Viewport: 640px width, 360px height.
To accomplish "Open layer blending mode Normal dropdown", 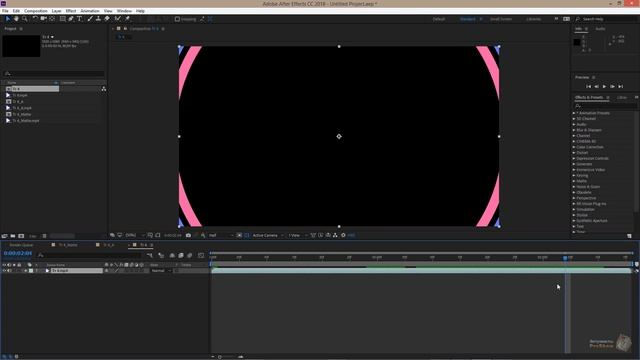I will click(x=161, y=271).
